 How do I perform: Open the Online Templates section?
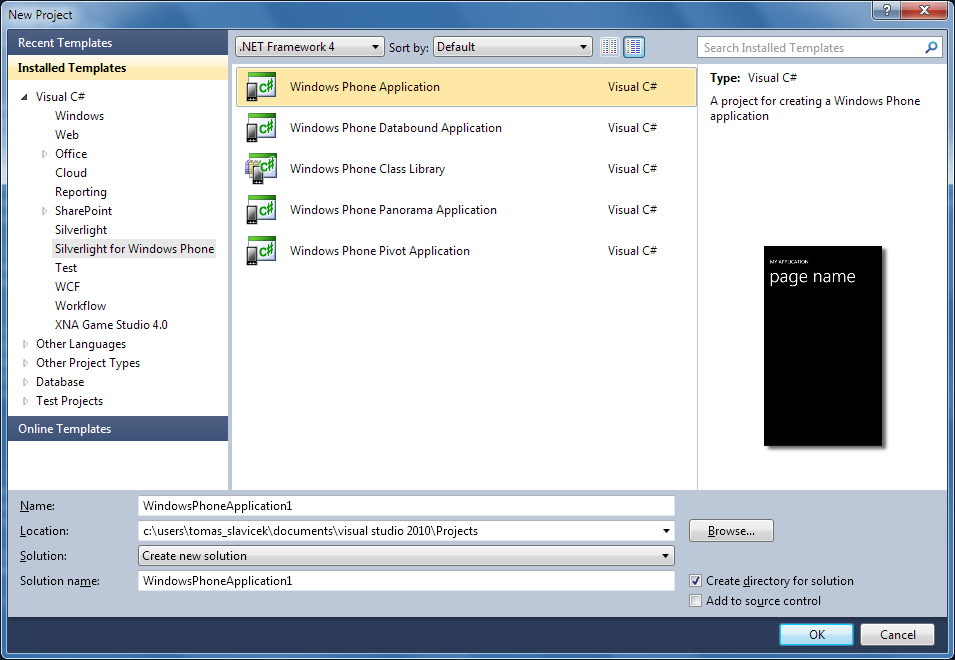tap(118, 429)
